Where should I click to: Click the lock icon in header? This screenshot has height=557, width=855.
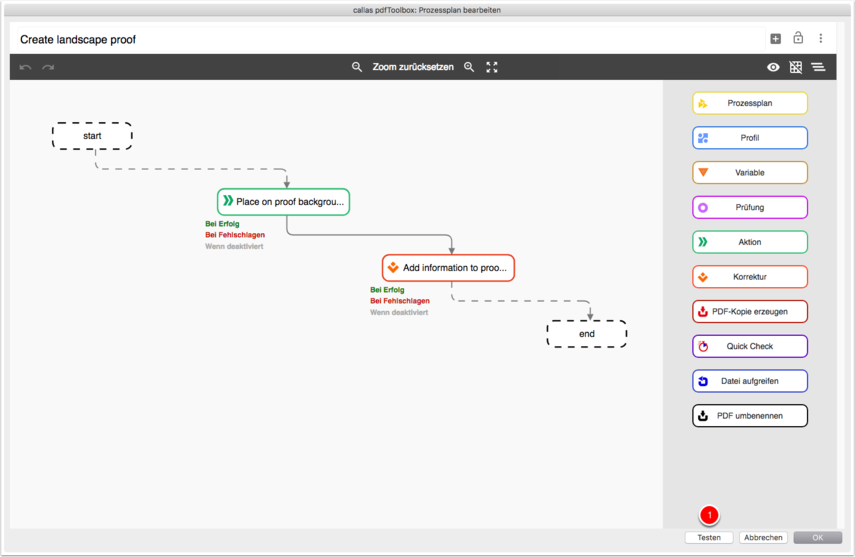point(798,39)
